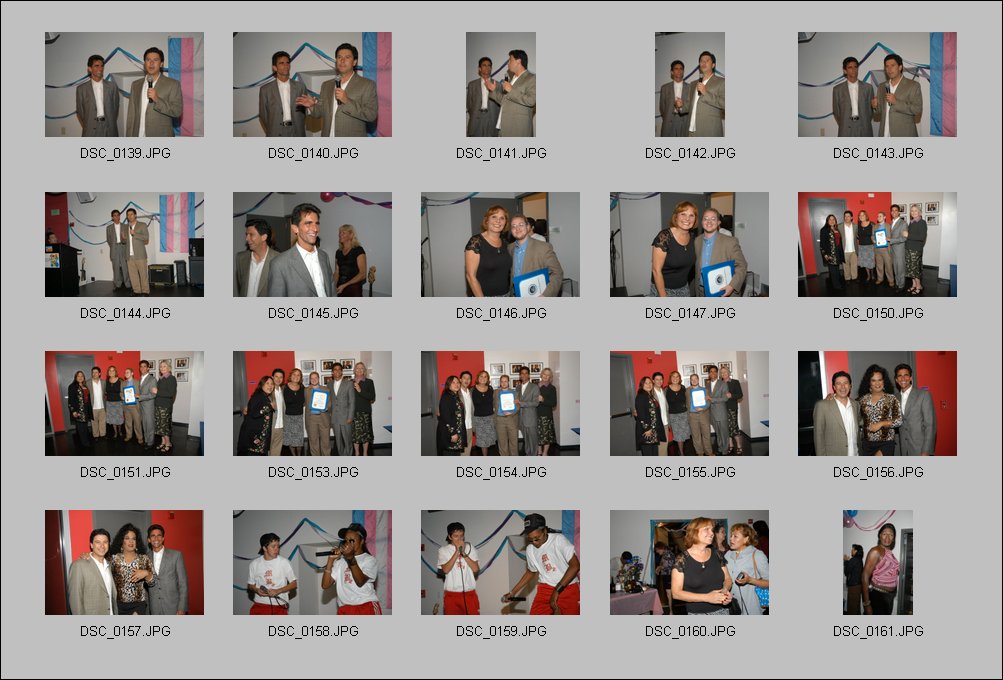Select the label DSC_0147.JPG
The image size is (1003, 680).
click(690, 313)
